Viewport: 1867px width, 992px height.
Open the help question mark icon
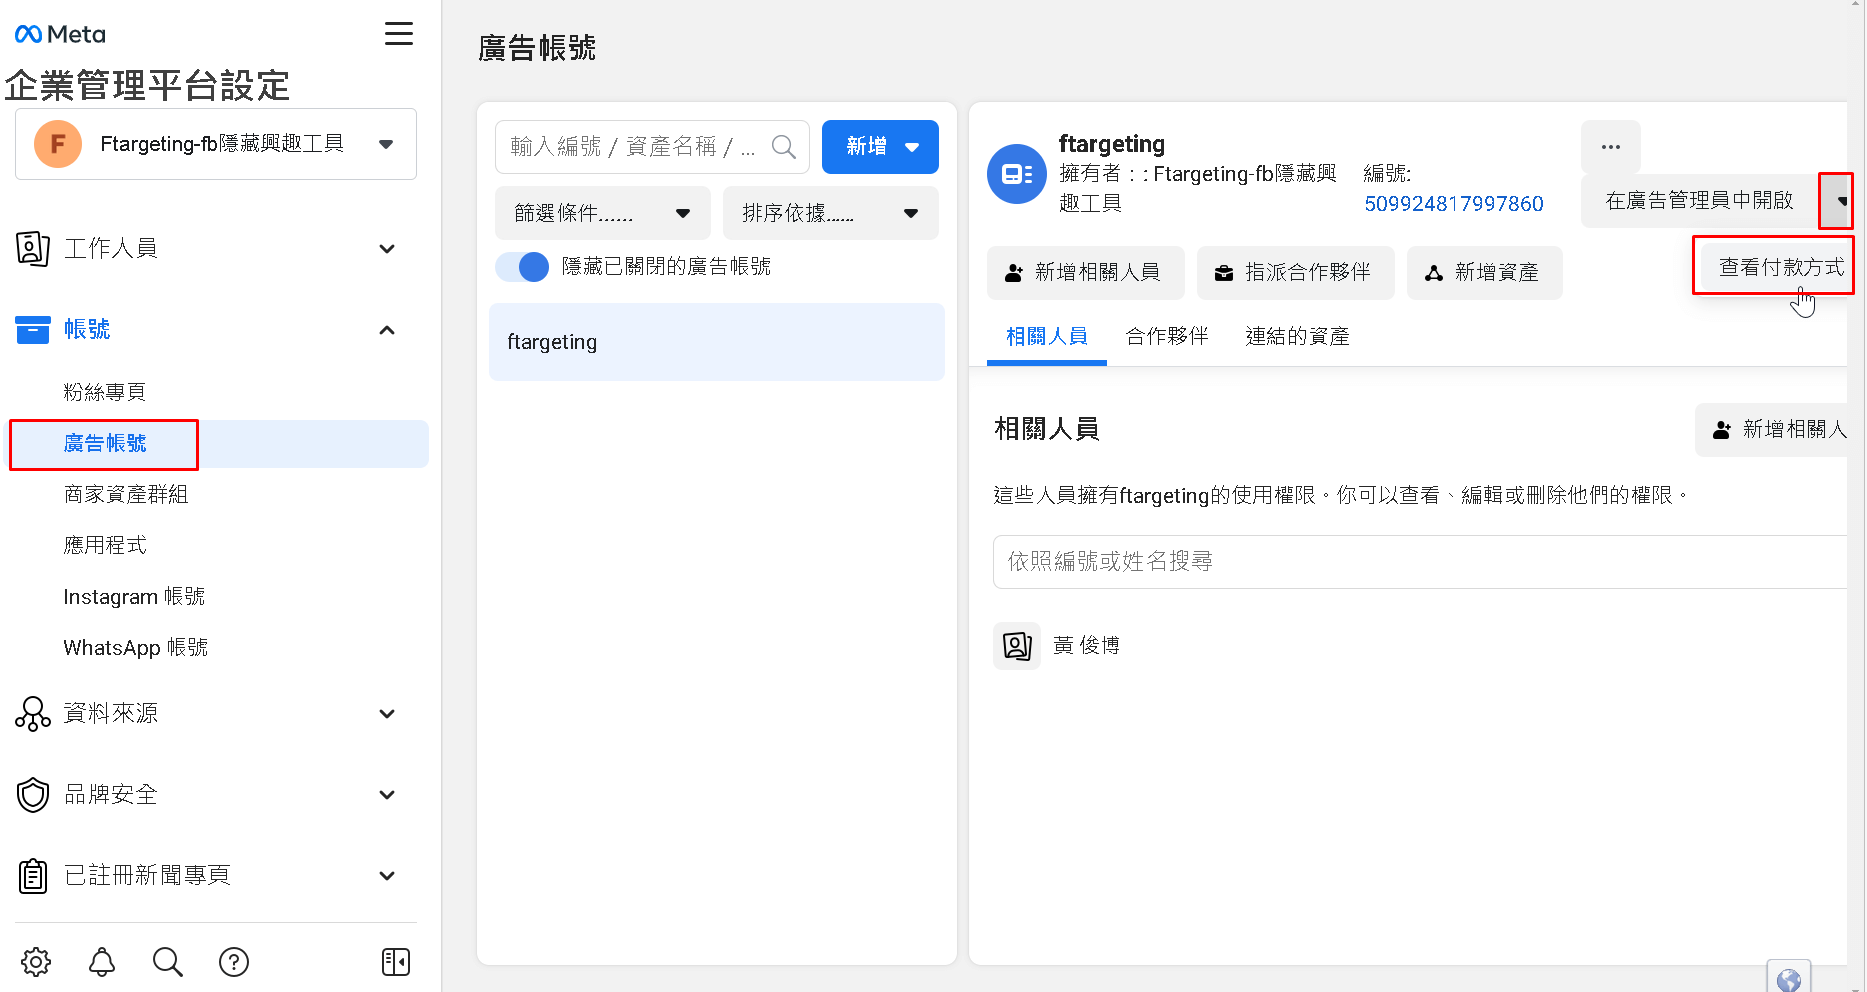pos(234,962)
